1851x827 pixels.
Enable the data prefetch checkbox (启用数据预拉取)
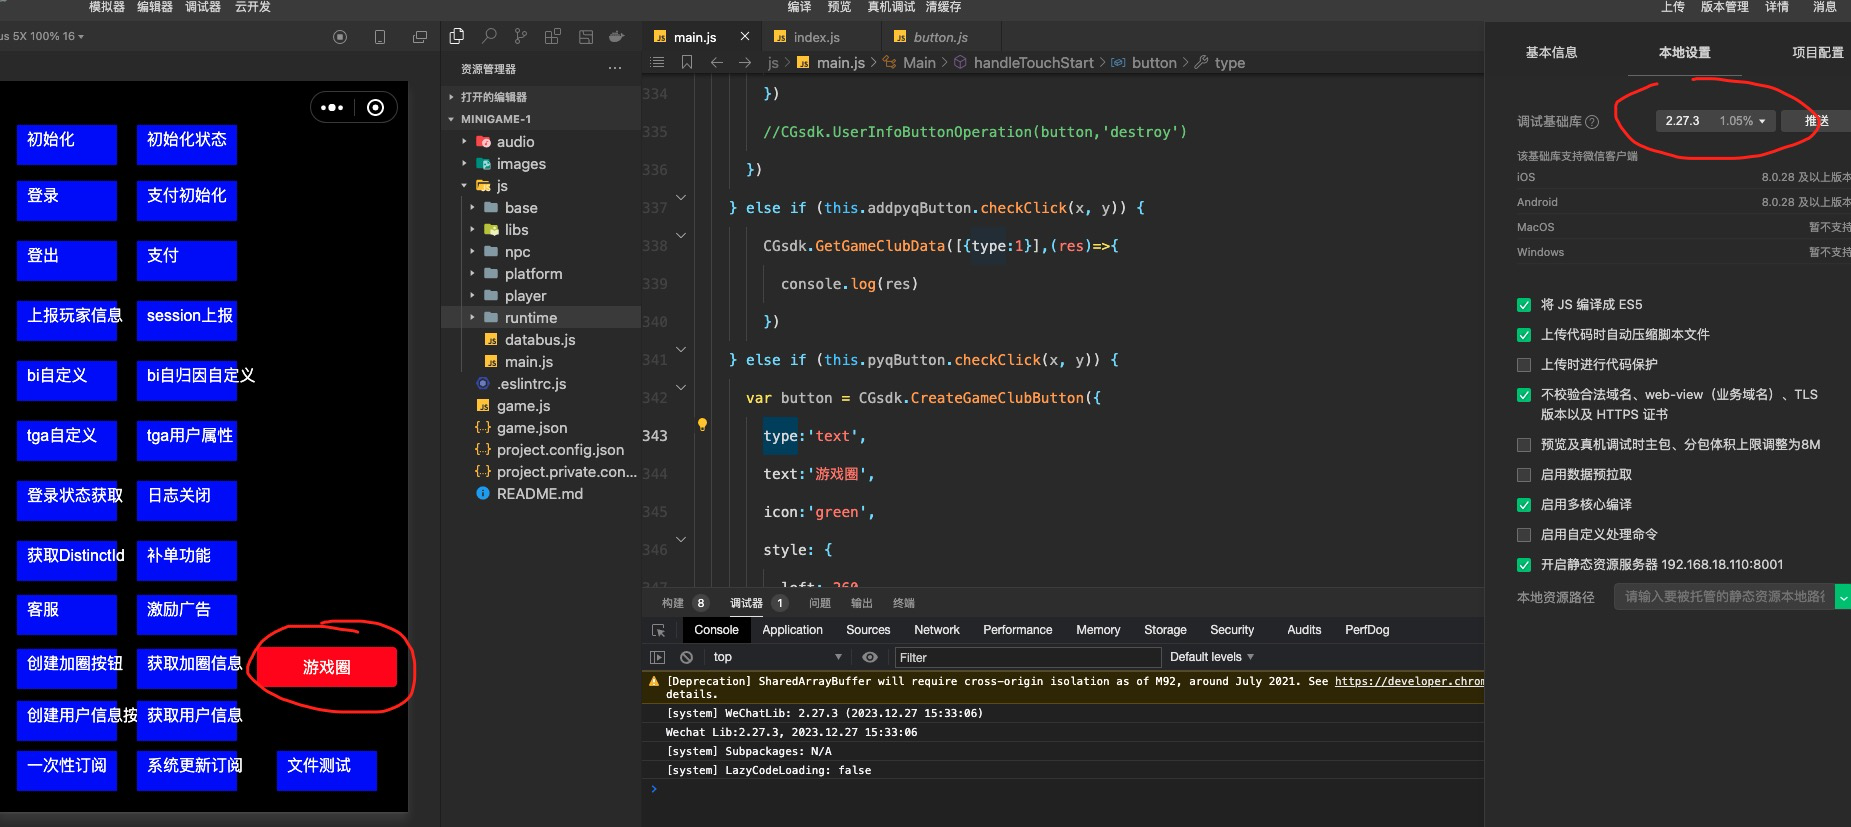click(1524, 475)
